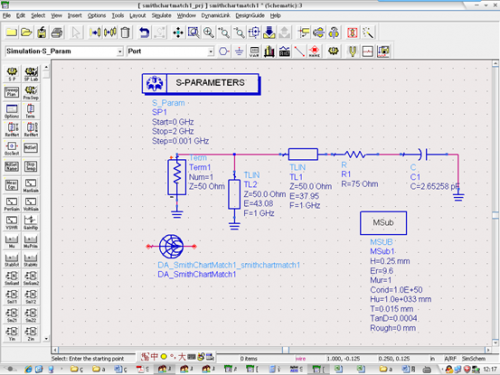Screen dimensions: 500x375
Task: Click the R=75 Ohm value text
Action: coord(360,184)
